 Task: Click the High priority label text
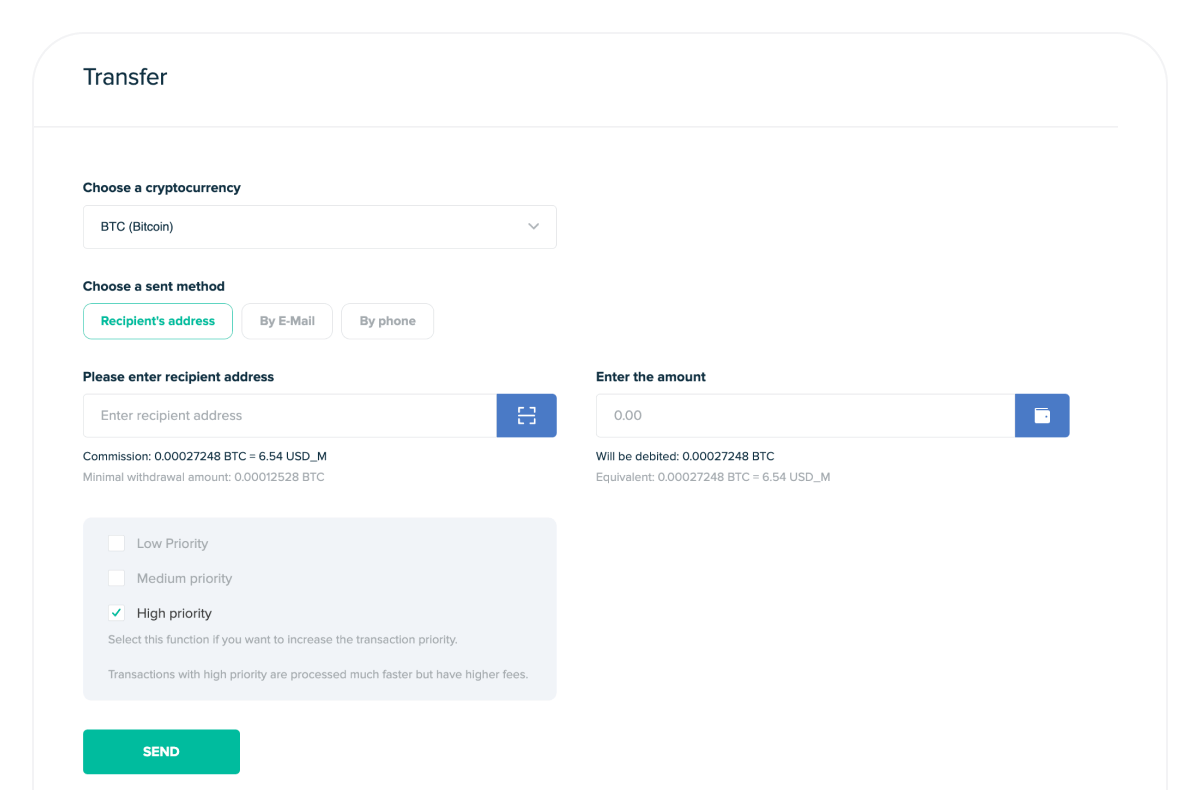coord(174,613)
